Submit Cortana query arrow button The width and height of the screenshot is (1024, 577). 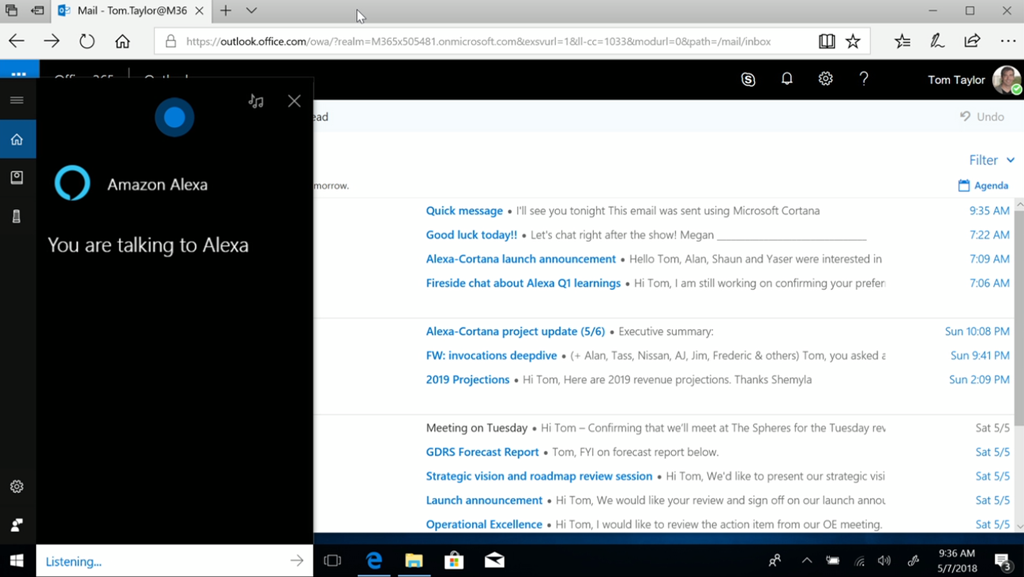pyautogui.click(x=297, y=561)
